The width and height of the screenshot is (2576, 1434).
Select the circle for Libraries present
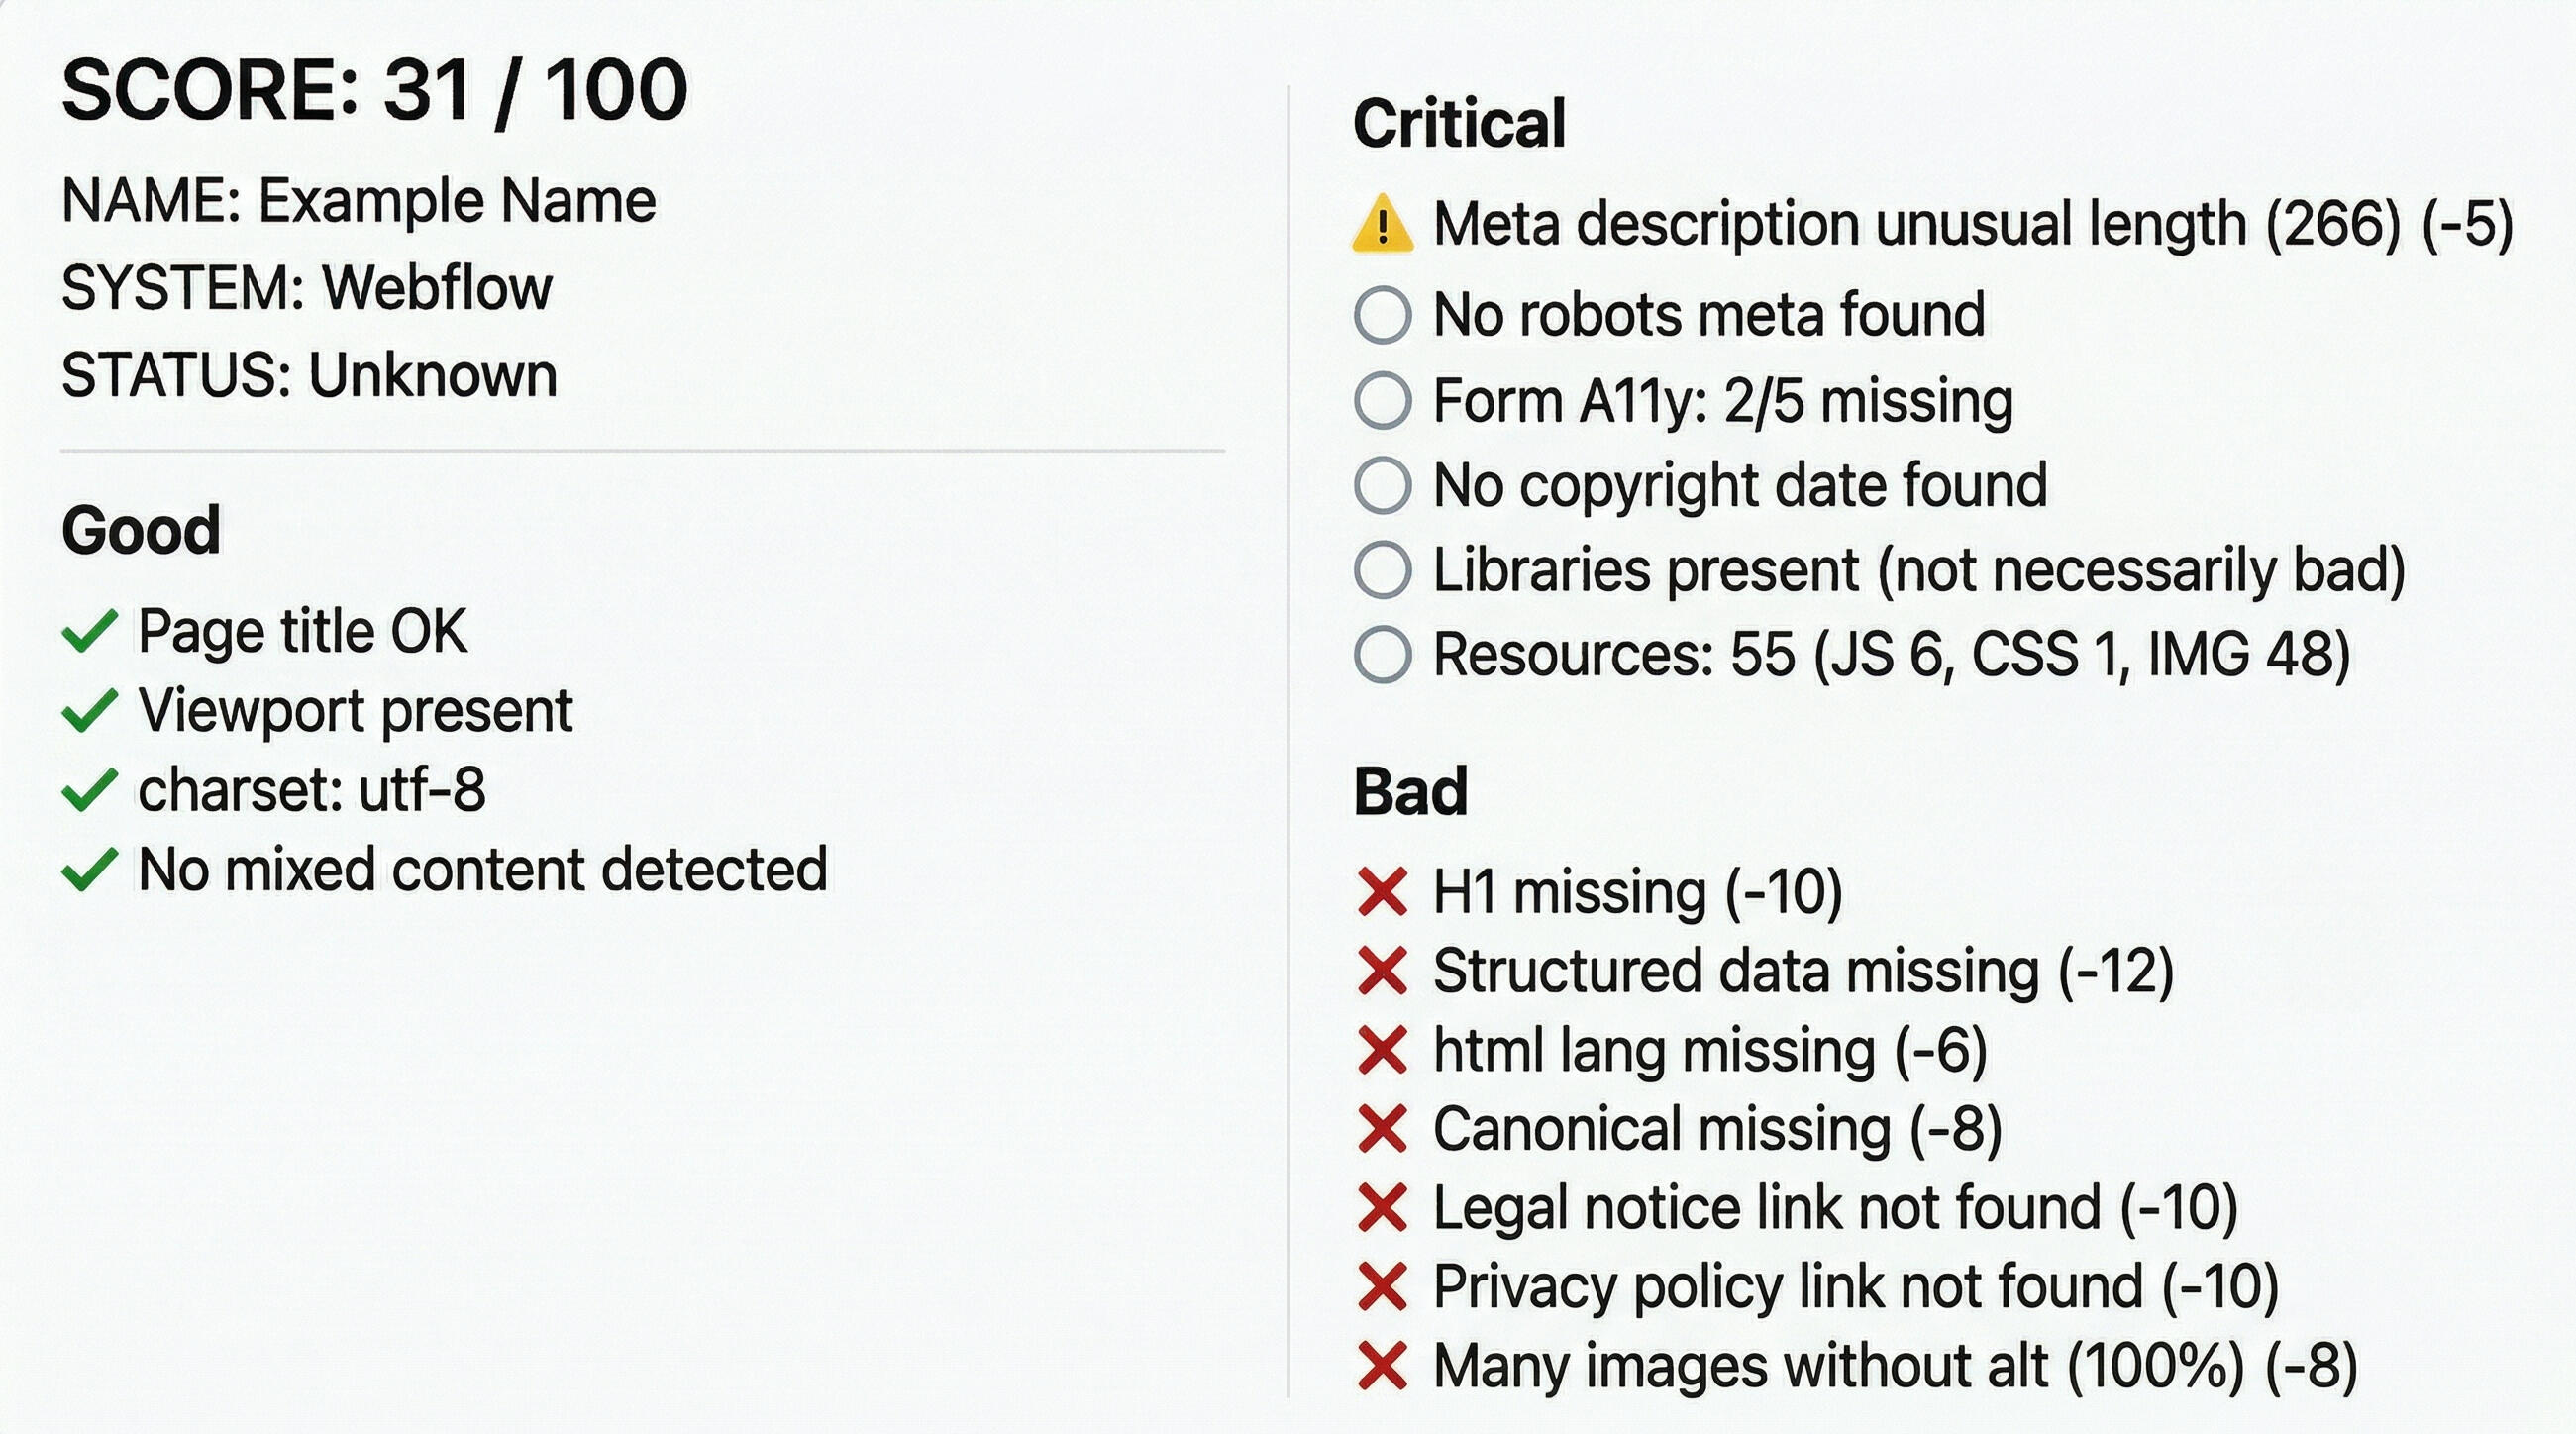[1383, 570]
